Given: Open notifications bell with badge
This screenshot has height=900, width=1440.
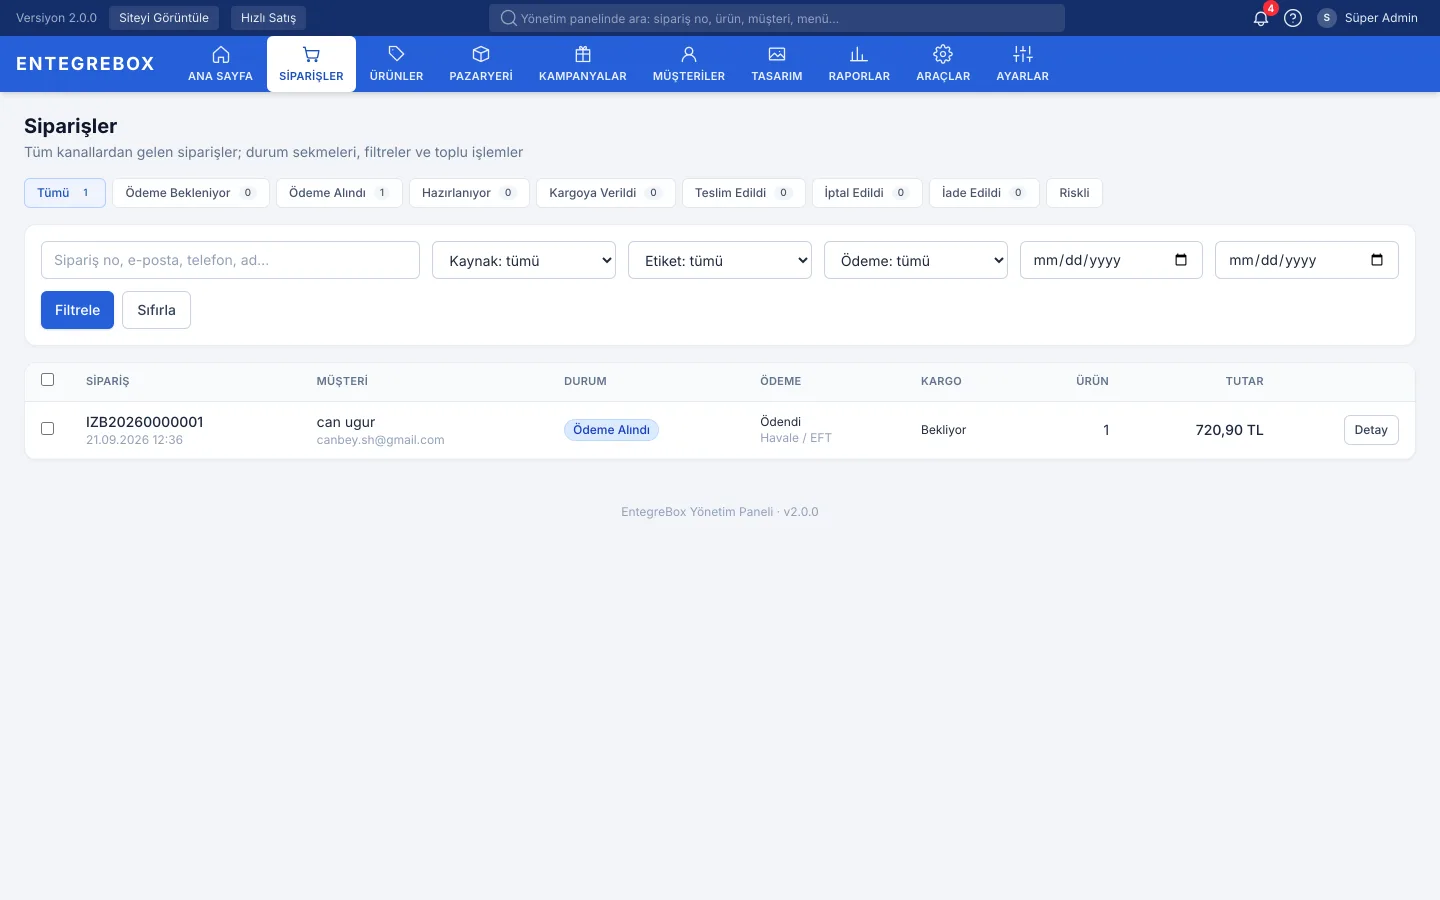Looking at the screenshot, I should (1261, 18).
